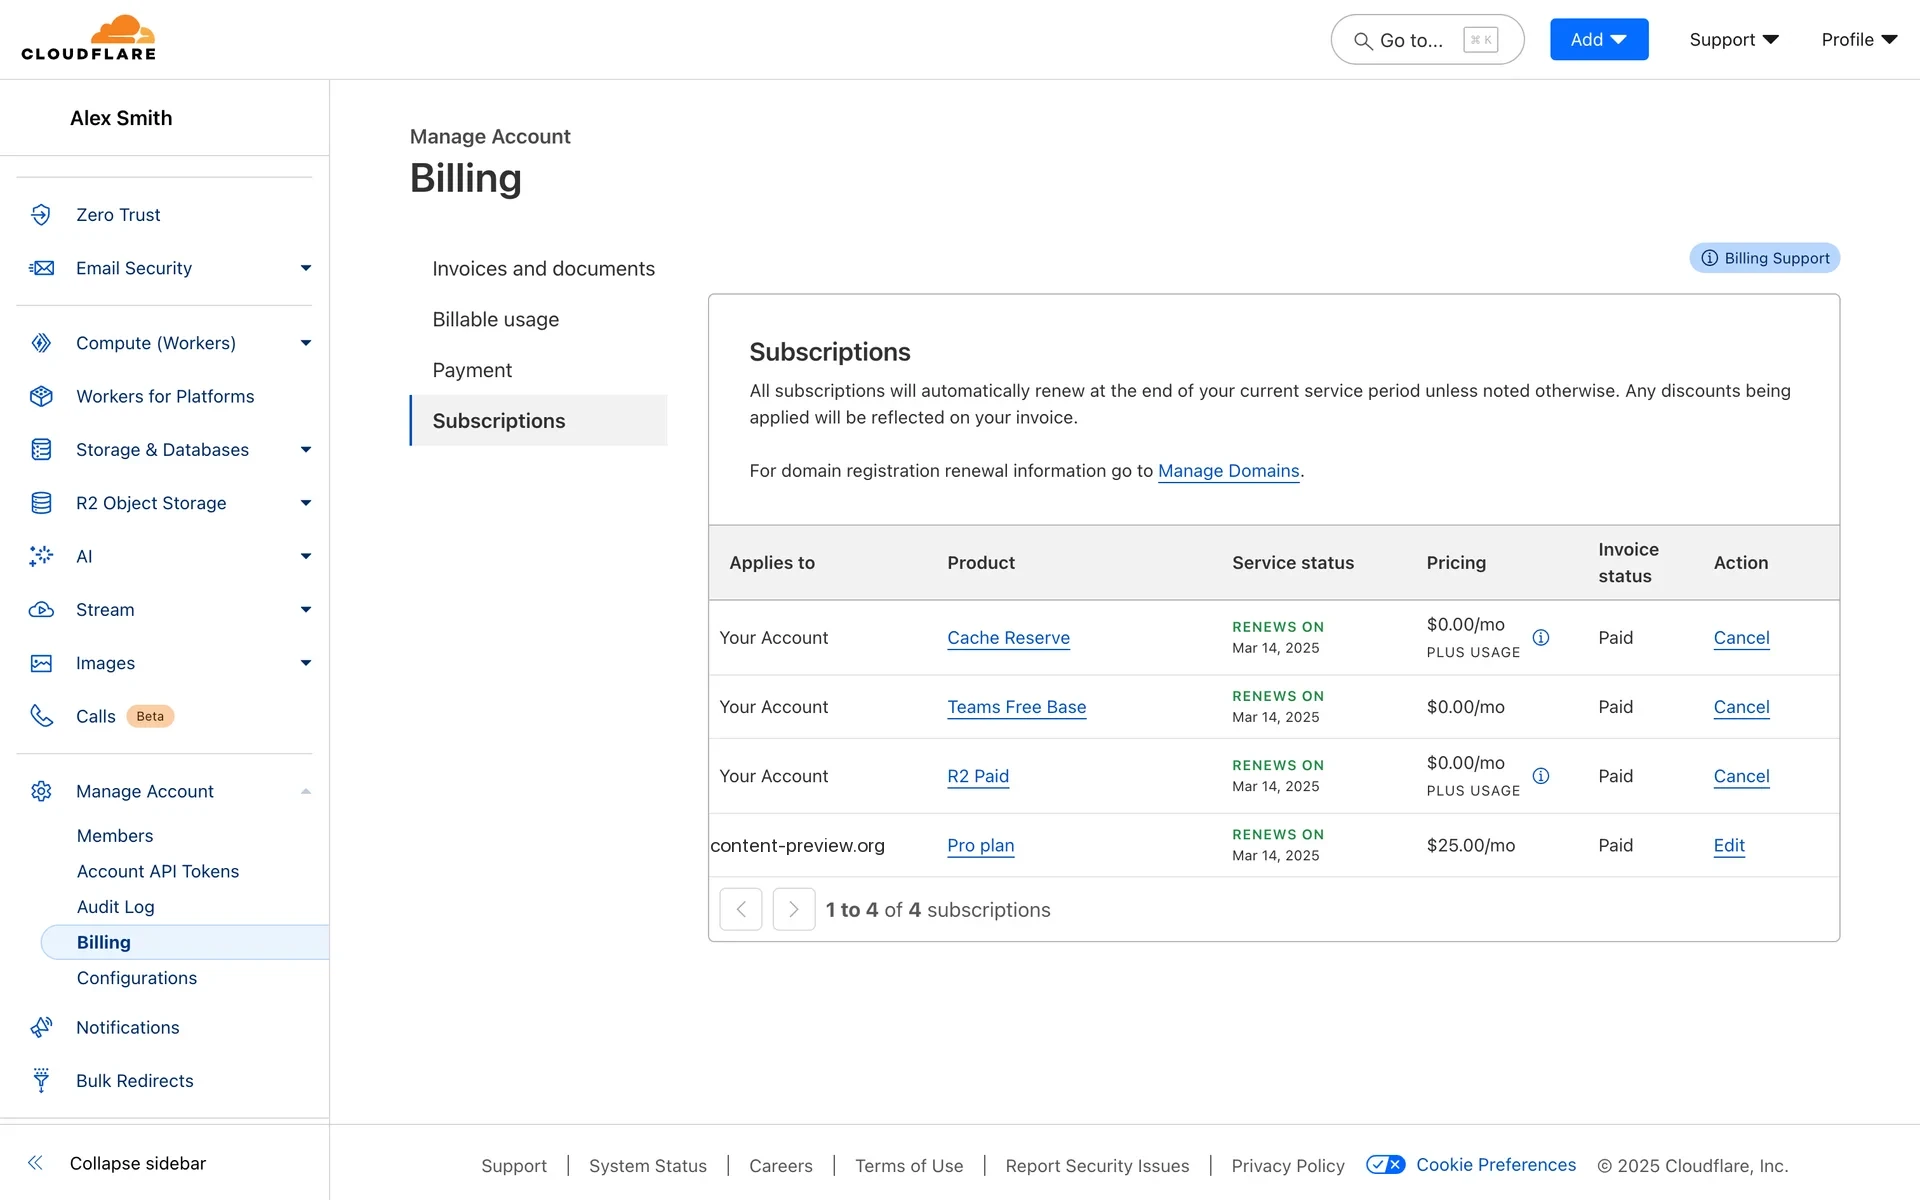1920x1200 pixels.
Task: Click the Images picture icon
Action: pos(41,663)
